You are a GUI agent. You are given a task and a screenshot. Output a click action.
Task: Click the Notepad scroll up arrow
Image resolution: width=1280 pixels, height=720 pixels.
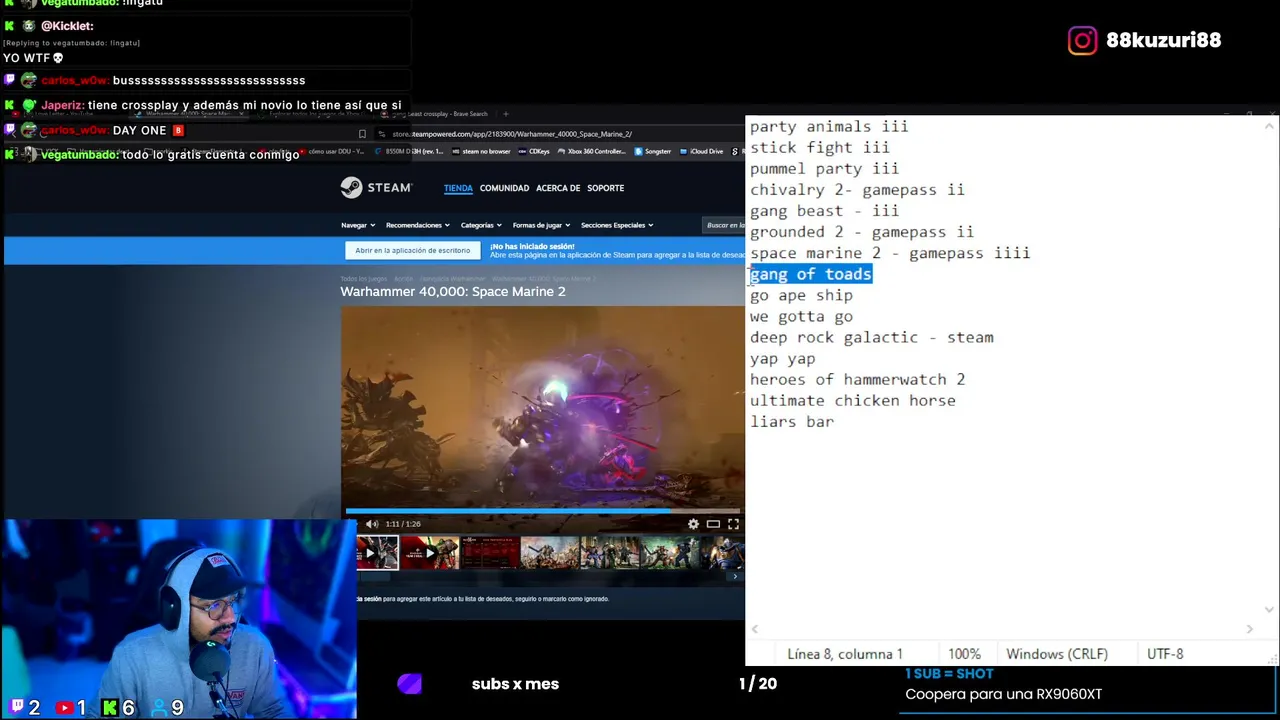[x=1270, y=126]
